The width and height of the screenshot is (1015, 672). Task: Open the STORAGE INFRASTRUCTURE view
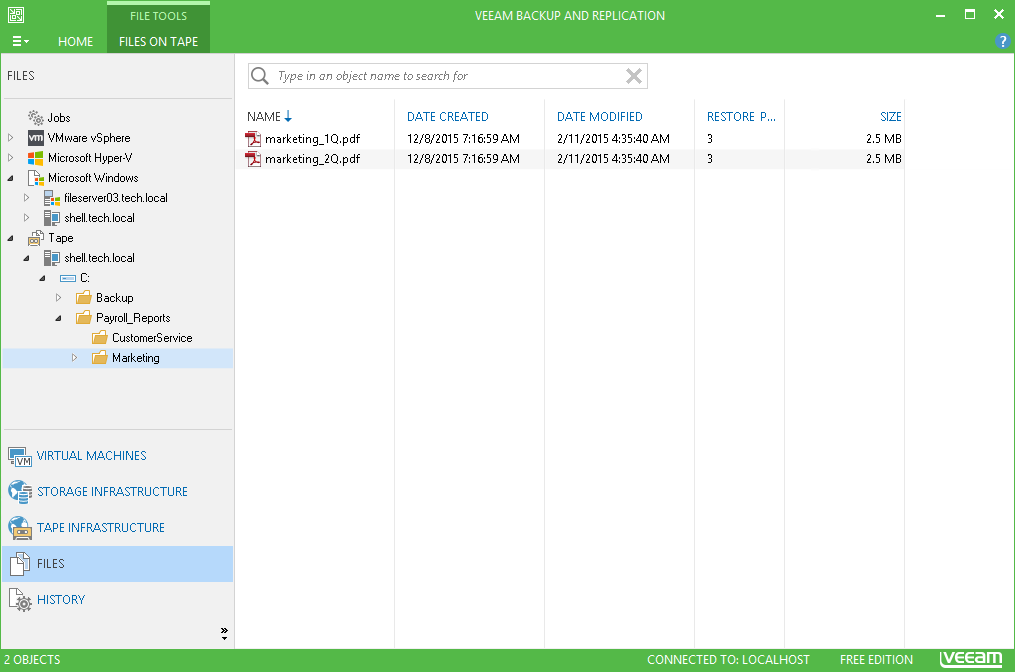point(112,491)
